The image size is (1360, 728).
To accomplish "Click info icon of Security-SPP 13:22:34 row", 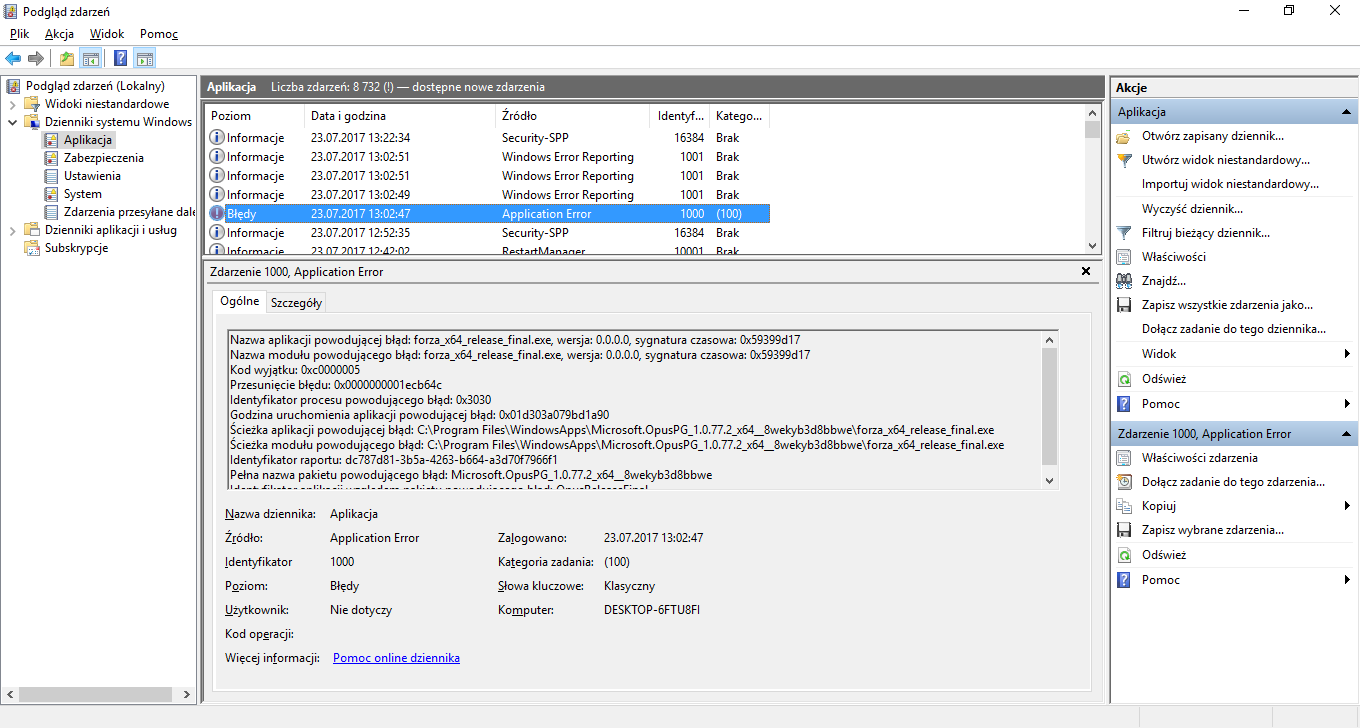I will [x=217, y=137].
